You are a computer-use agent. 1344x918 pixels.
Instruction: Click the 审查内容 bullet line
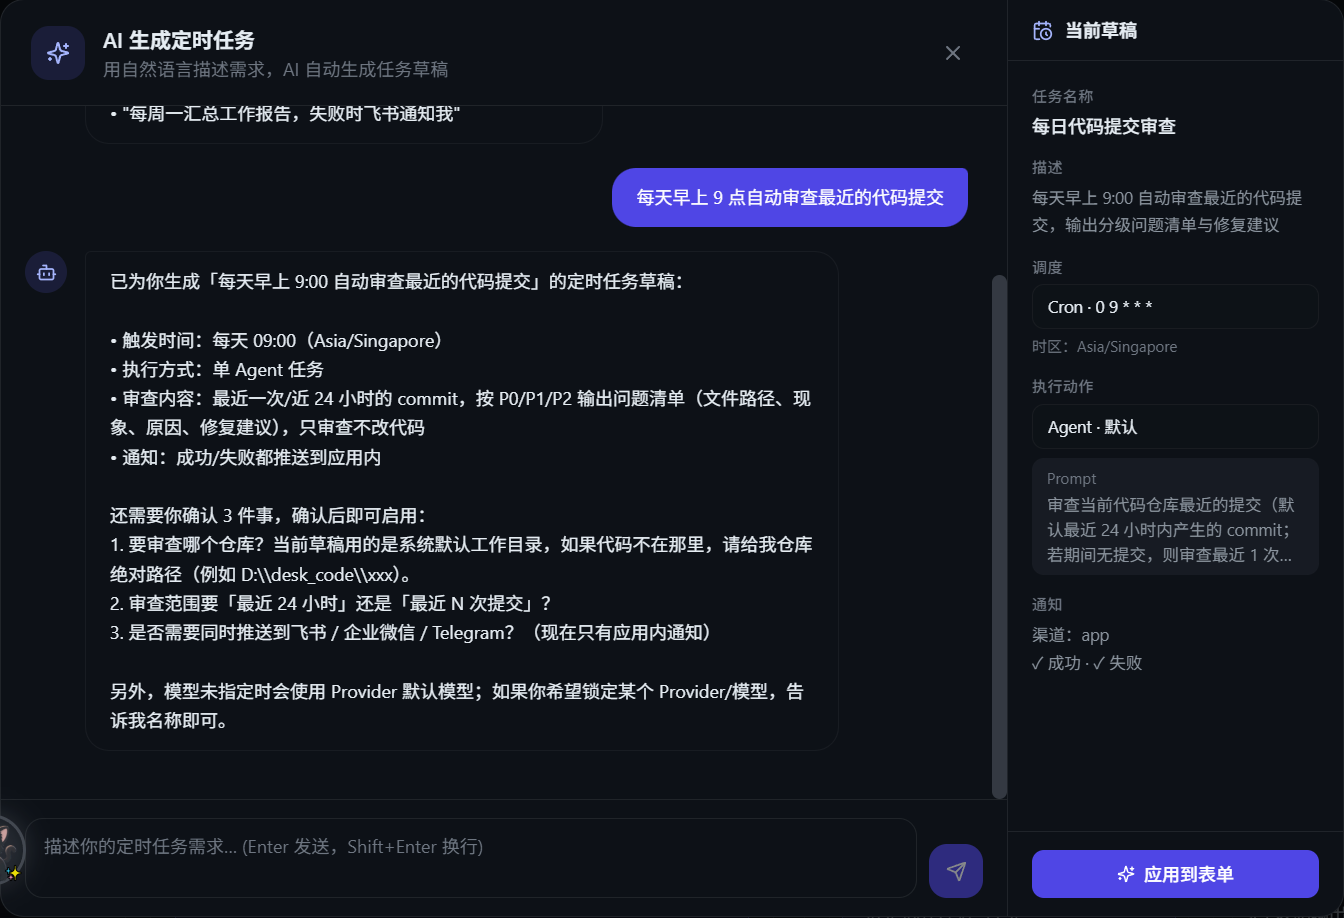461,413
